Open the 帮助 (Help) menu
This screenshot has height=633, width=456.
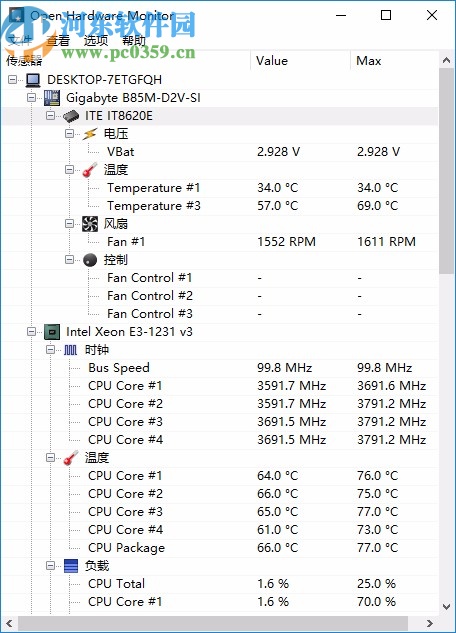pyautogui.click(x=134, y=40)
